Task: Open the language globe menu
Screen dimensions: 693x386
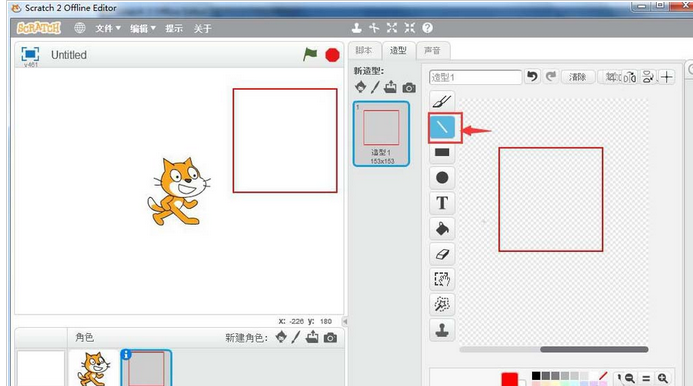Action: pos(80,28)
